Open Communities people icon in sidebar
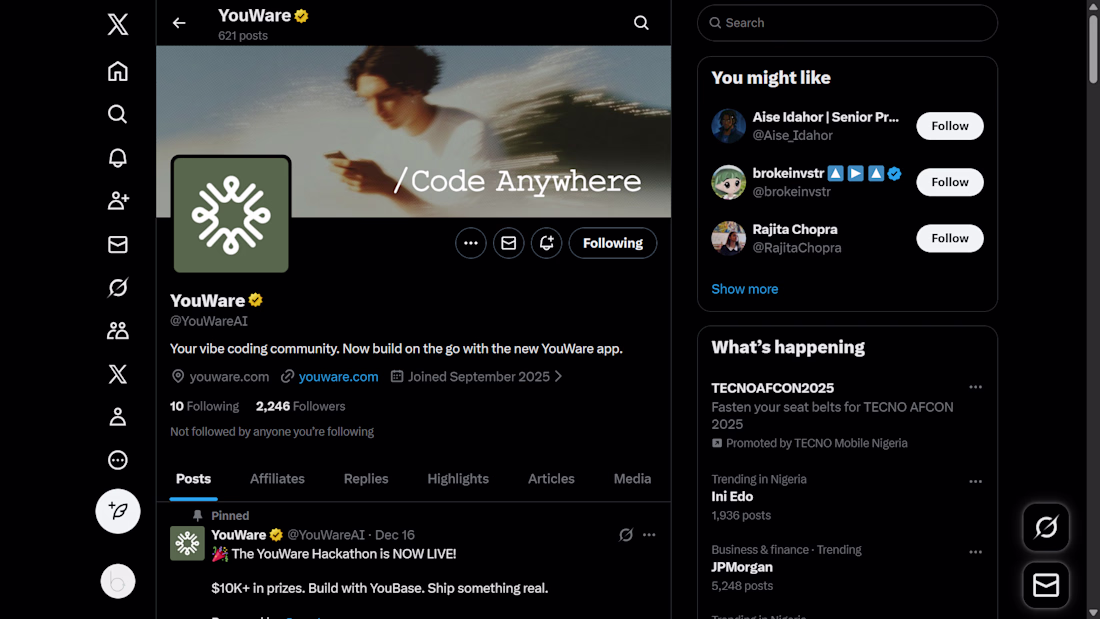Screen dimensions: 1100x619 coord(118,330)
